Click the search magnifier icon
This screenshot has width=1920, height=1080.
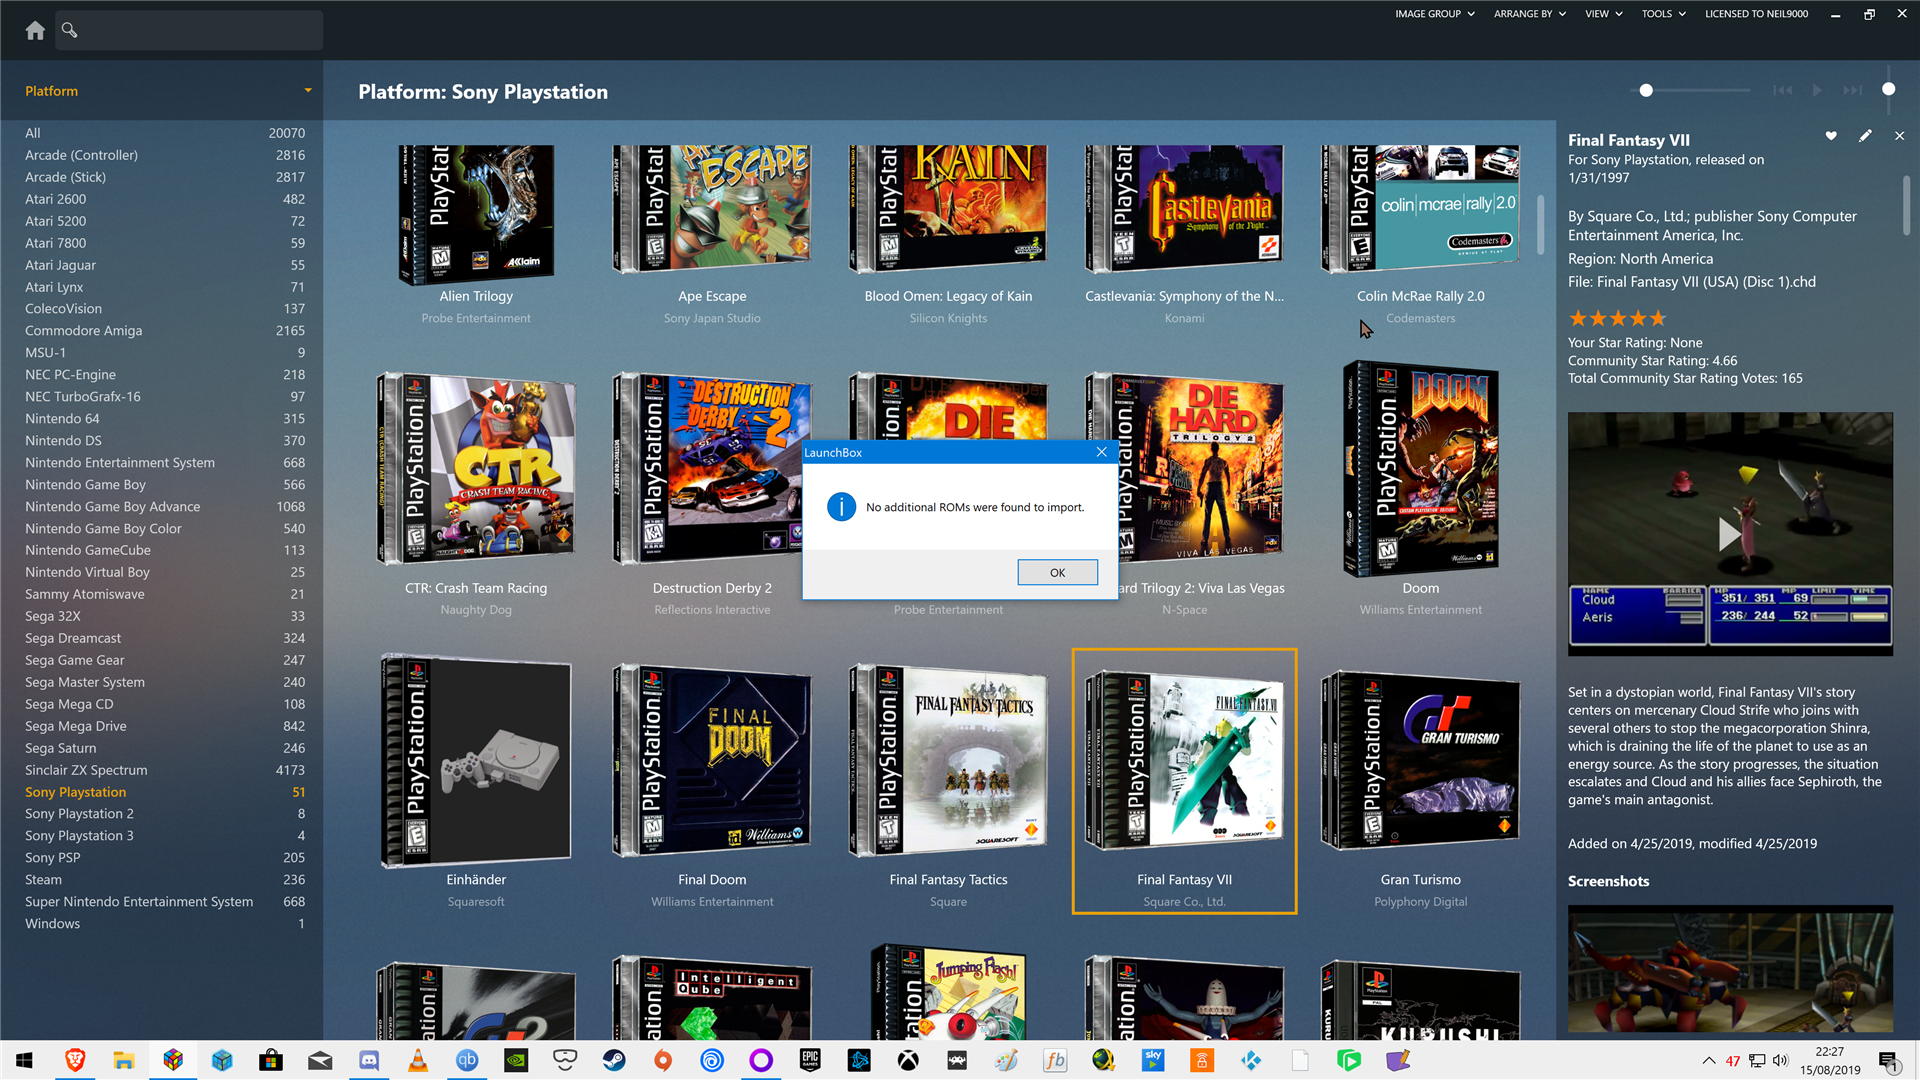pyautogui.click(x=69, y=30)
